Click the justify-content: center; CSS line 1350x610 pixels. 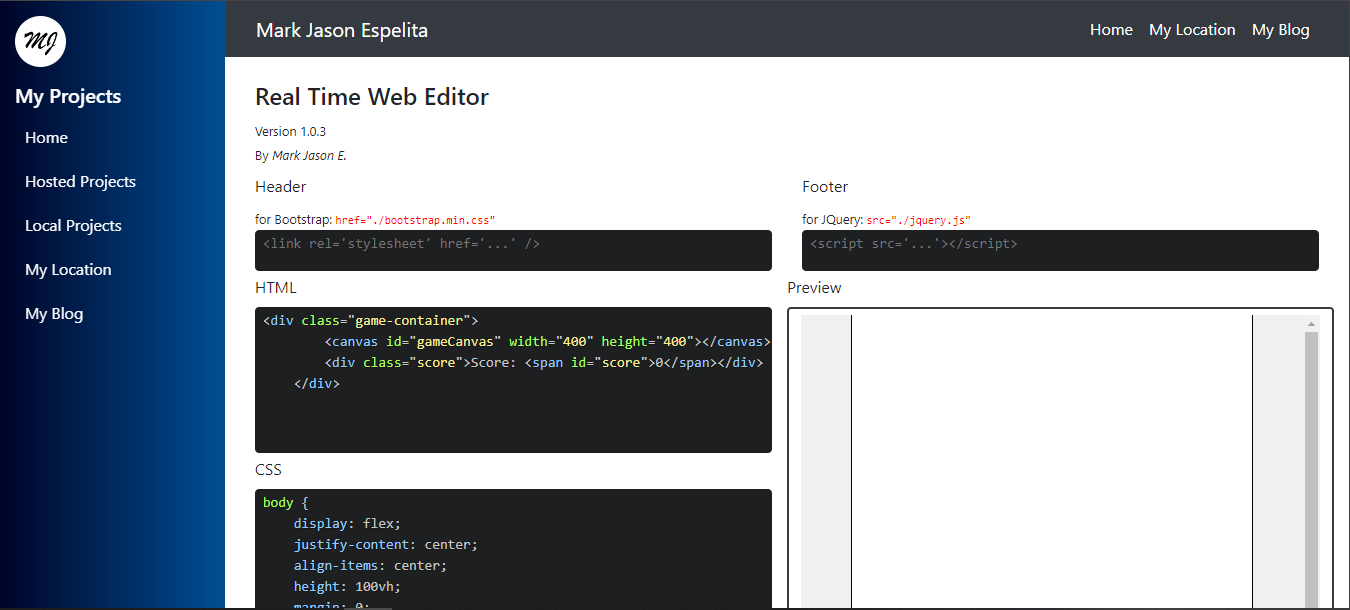click(x=386, y=545)
